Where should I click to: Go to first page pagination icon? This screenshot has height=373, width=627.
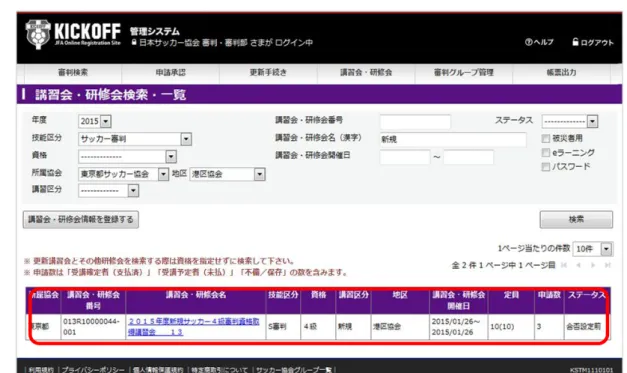coord(564,265)
